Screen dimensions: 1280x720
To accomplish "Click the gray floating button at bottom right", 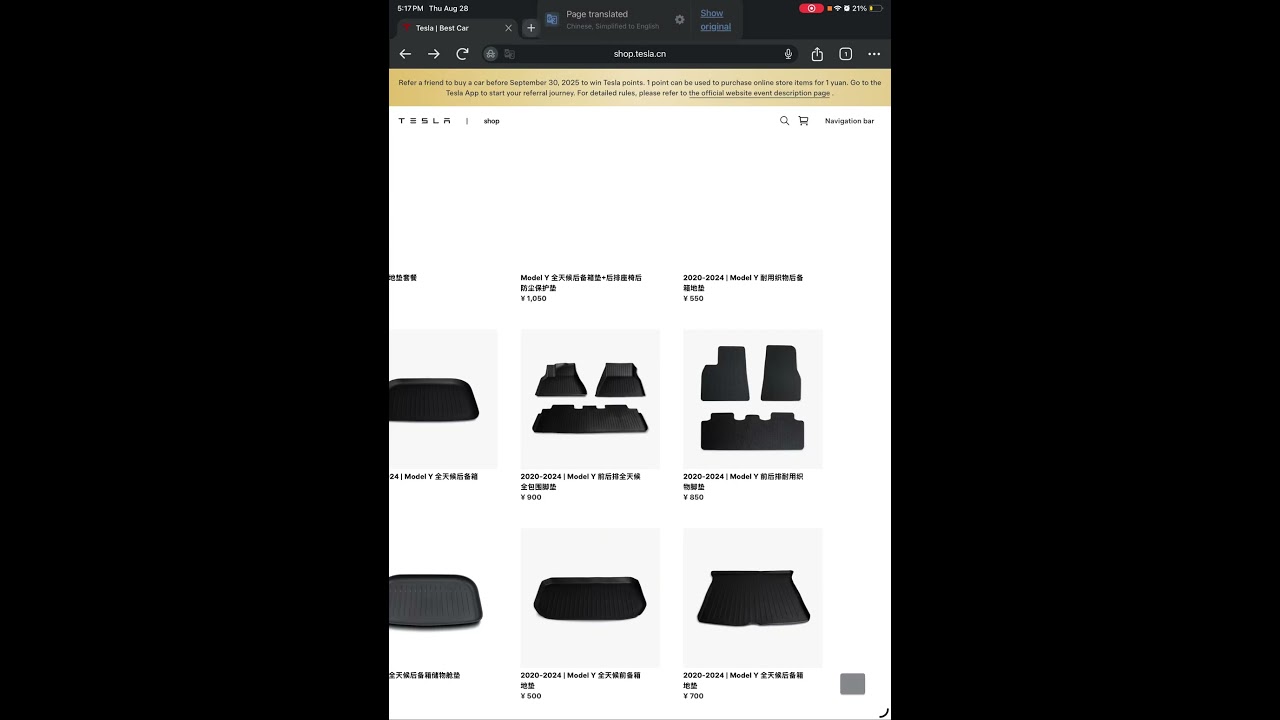I will pyautogui.click(x=853, y=684).
